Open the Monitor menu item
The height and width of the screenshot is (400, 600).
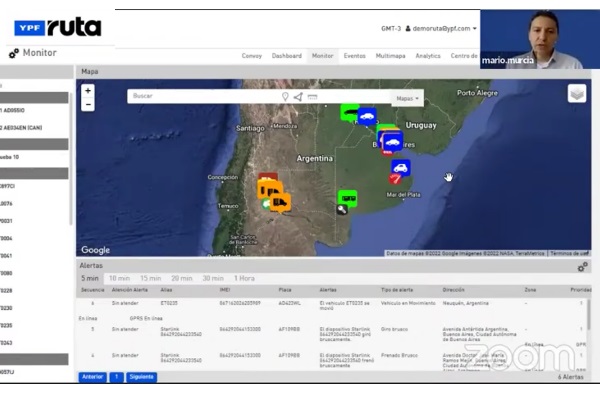pyautogui.click(x=323, y=56)
